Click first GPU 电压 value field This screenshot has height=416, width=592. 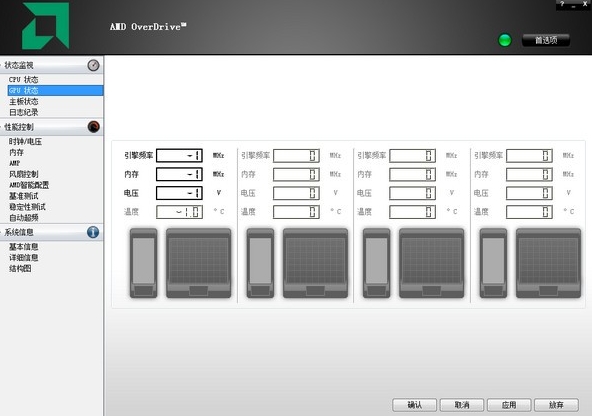tap(179, 193)
